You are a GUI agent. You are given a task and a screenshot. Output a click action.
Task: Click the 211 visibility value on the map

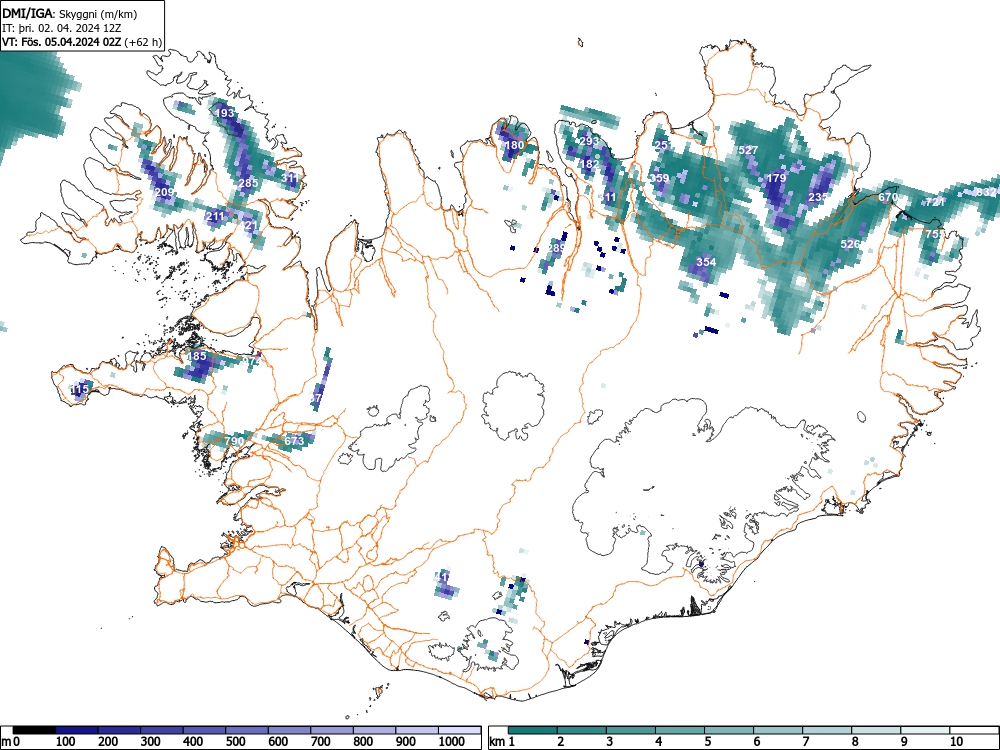click(x=215, y=216)
